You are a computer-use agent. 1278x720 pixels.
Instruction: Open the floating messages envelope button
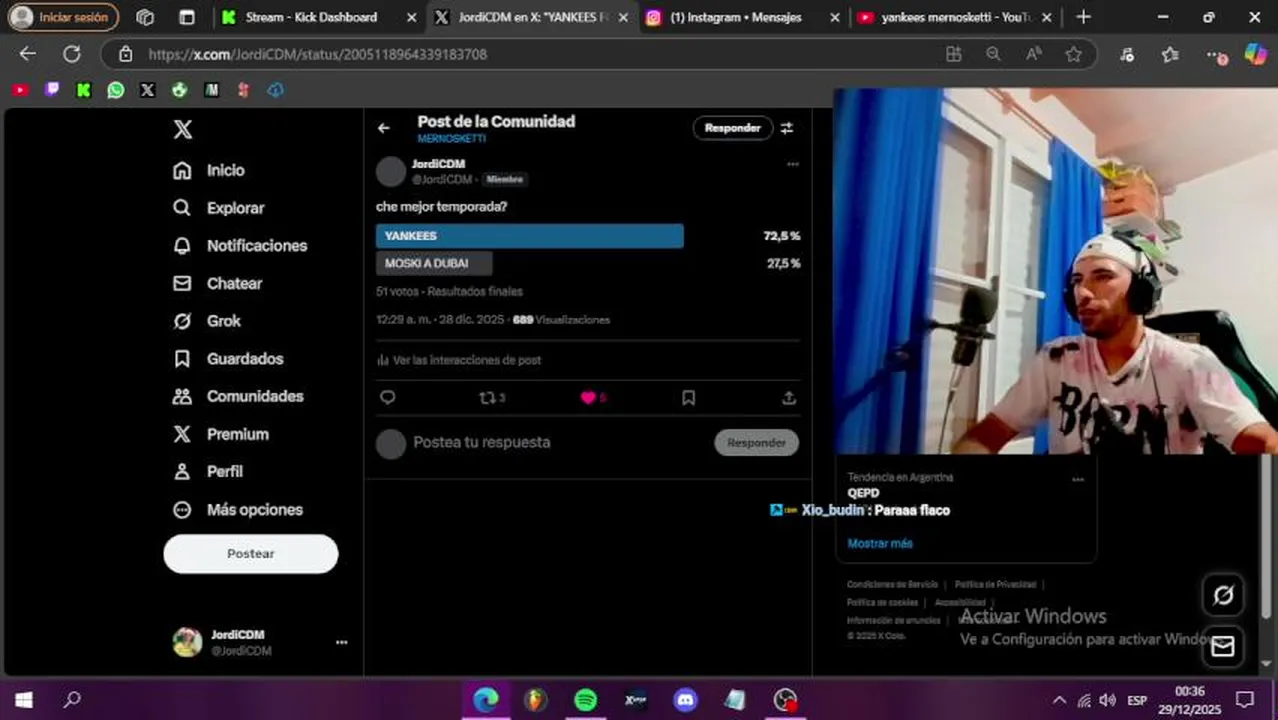(1223, 647)
